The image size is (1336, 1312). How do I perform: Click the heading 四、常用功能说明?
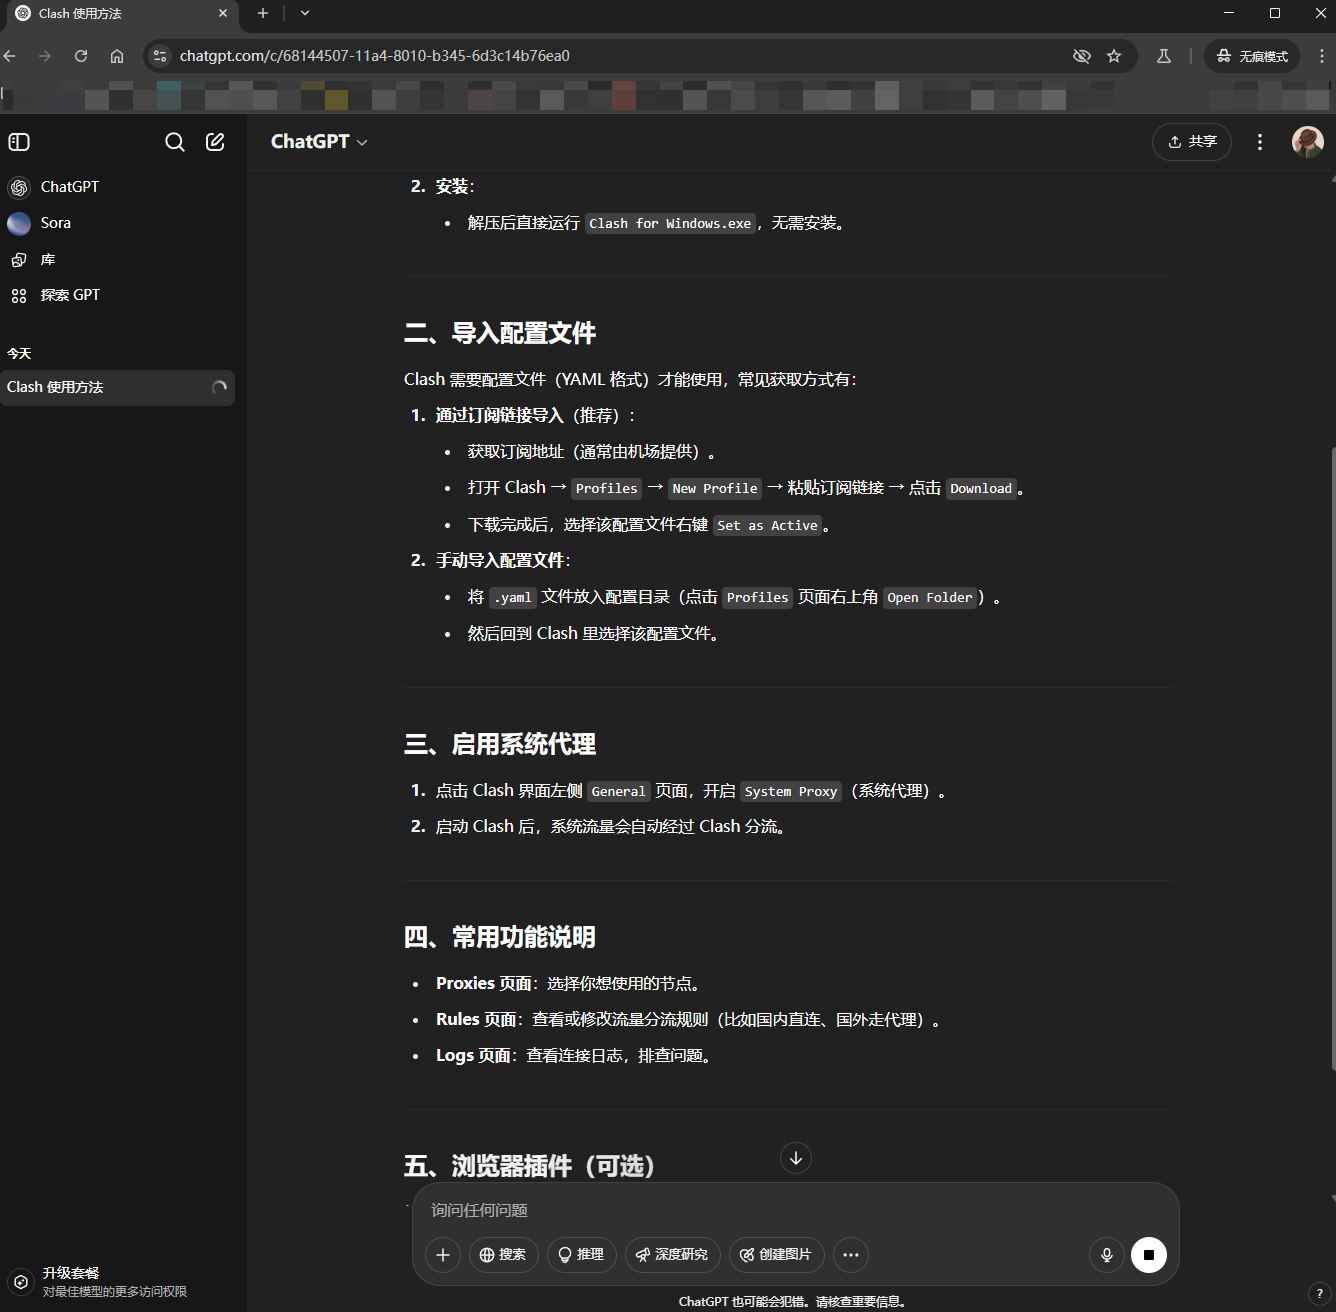point(500,937)
